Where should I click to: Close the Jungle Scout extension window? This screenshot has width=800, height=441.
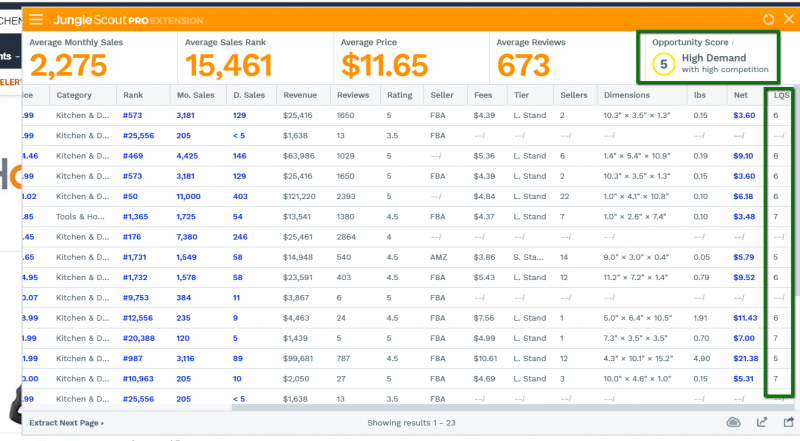tap(789, 19)
